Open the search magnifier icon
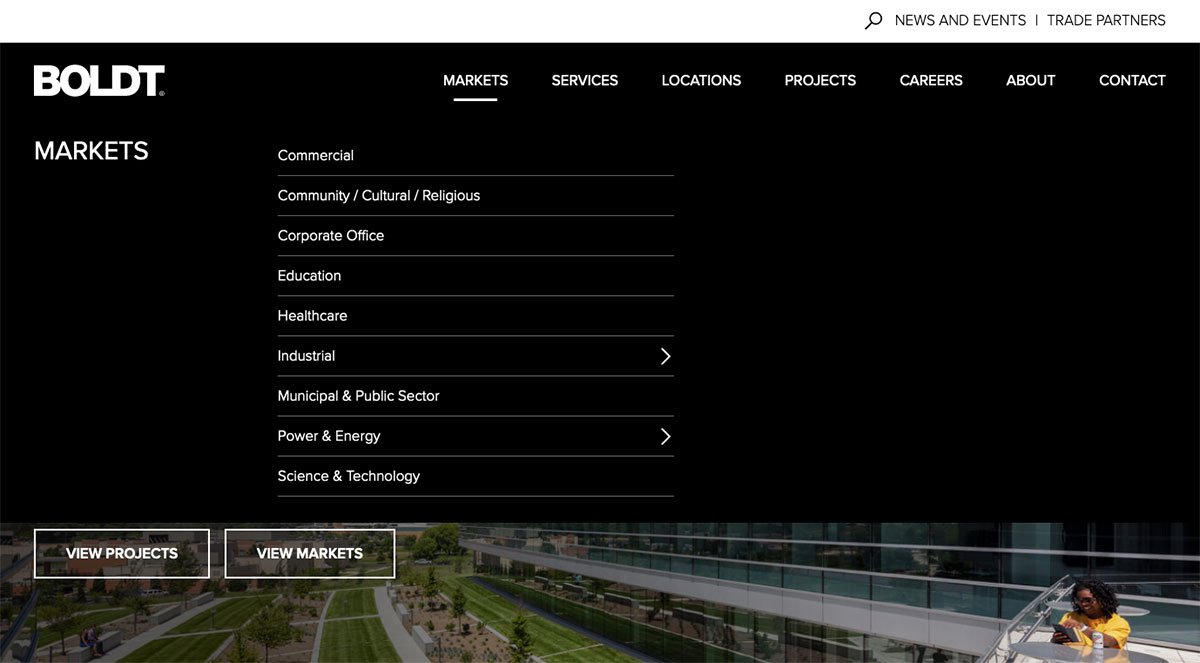 [874, 20]
